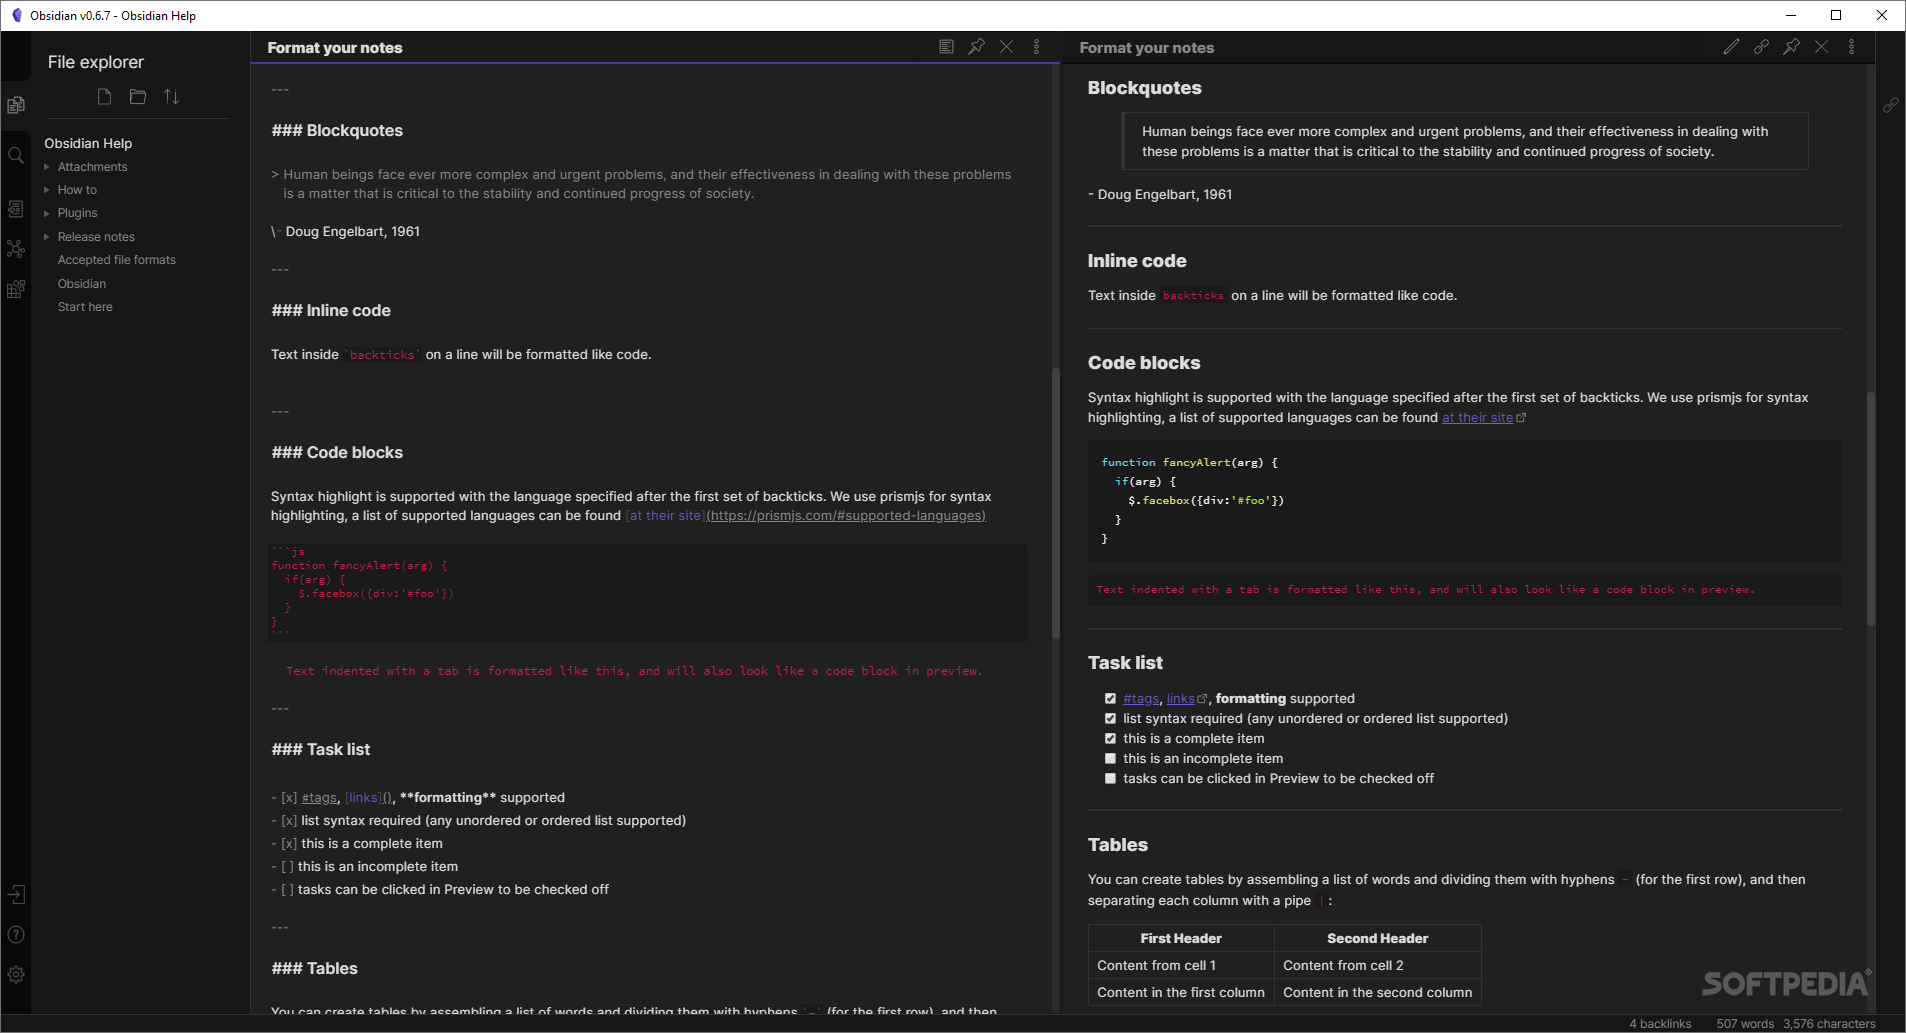Click 'Doug Engelbart, 1961' line in editor
This screenshot has height=1033, width=1906.
click(346, 232)
